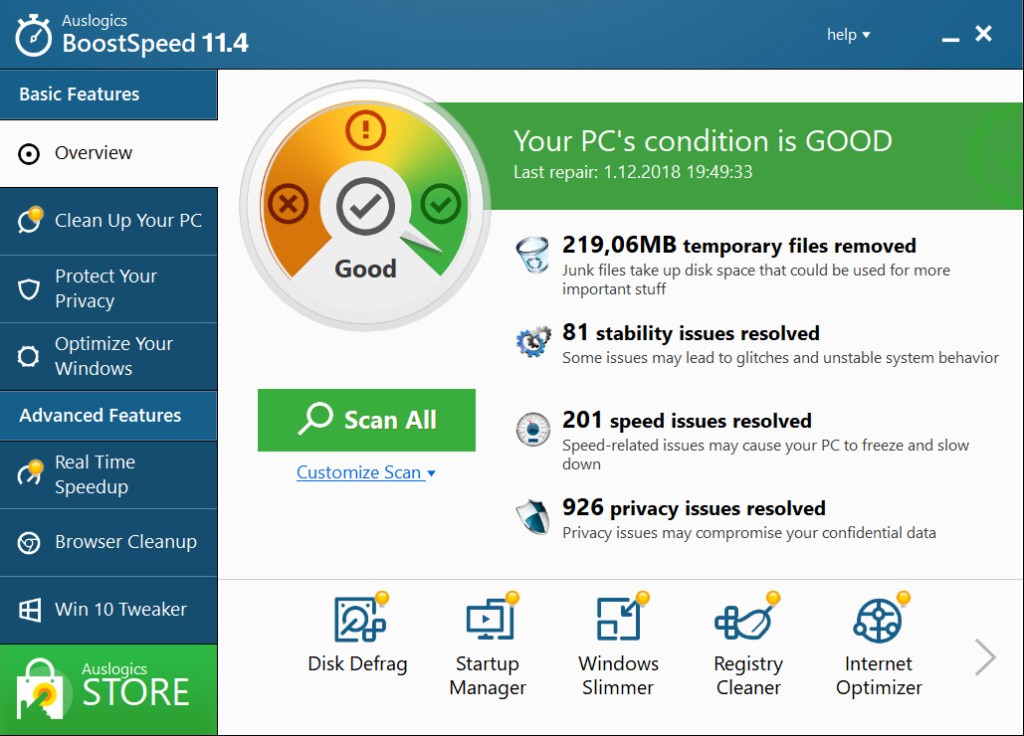Click the shield privacy issues icon
The height and width of the screenshot is (736, 1024).
pos(532,517)
